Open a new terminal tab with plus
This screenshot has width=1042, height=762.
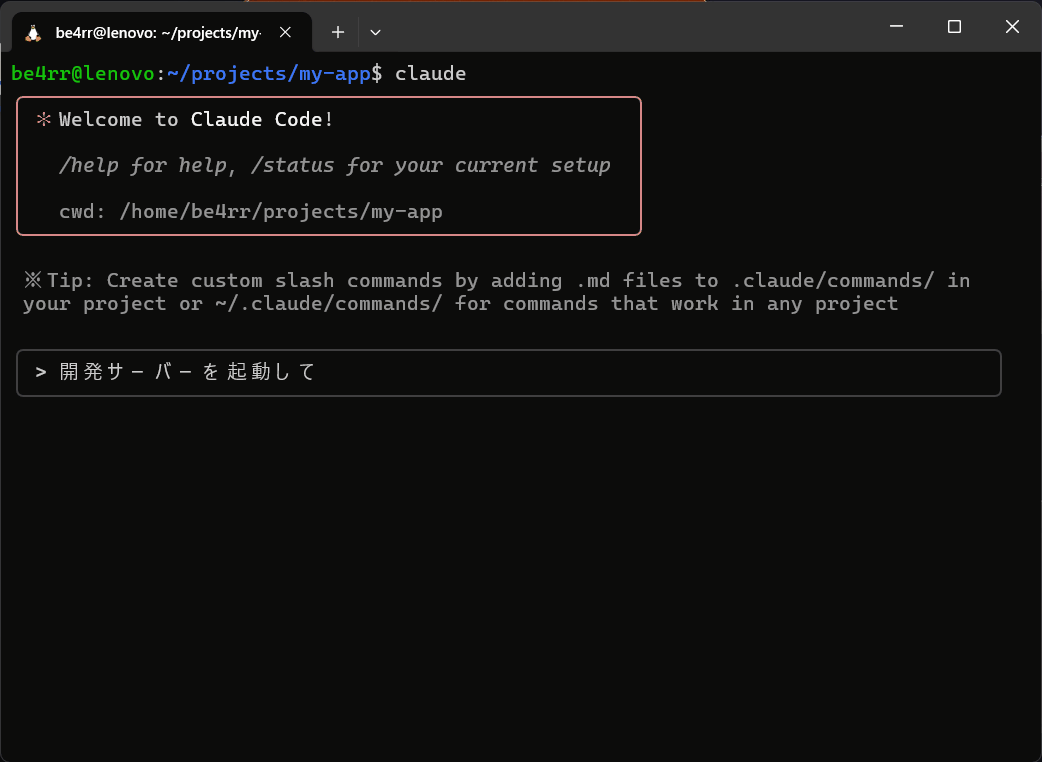pyautogui.click(x=338, y=32)
